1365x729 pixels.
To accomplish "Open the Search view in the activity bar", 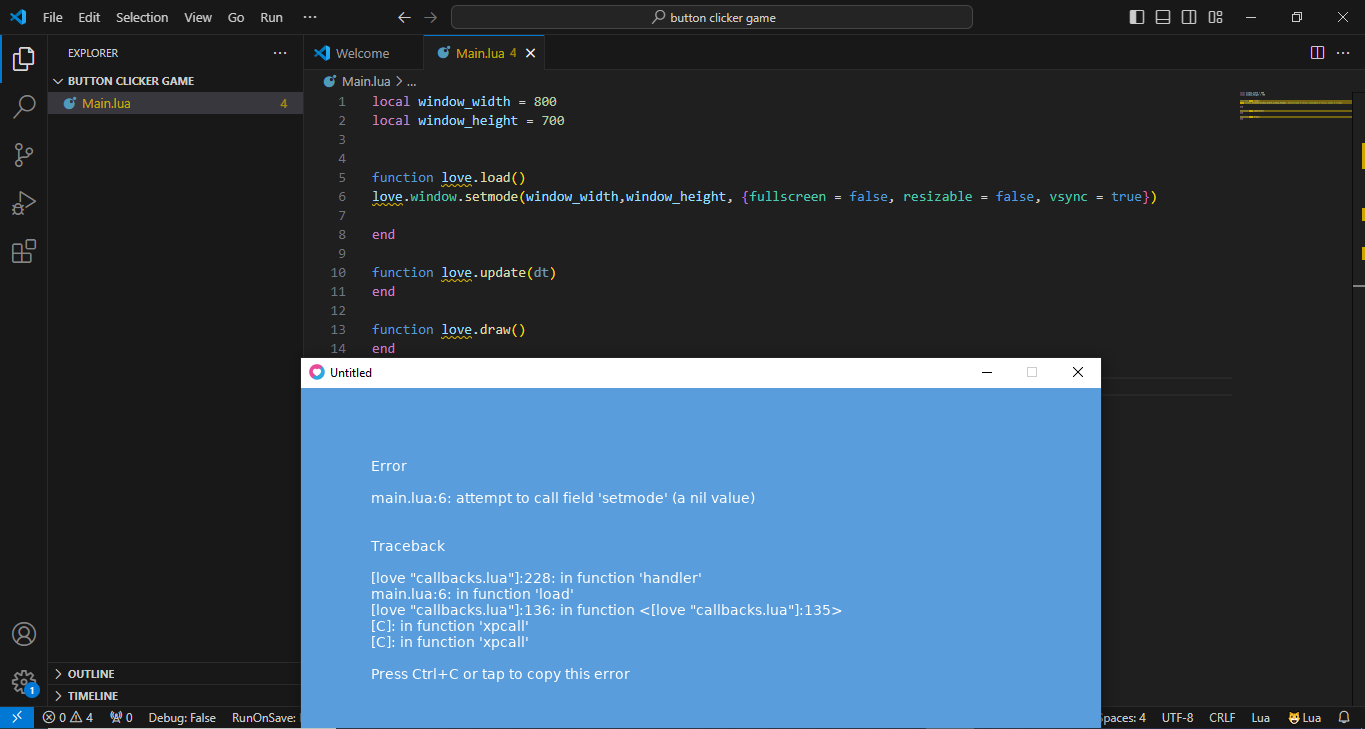I will click(x=23, y=107).
